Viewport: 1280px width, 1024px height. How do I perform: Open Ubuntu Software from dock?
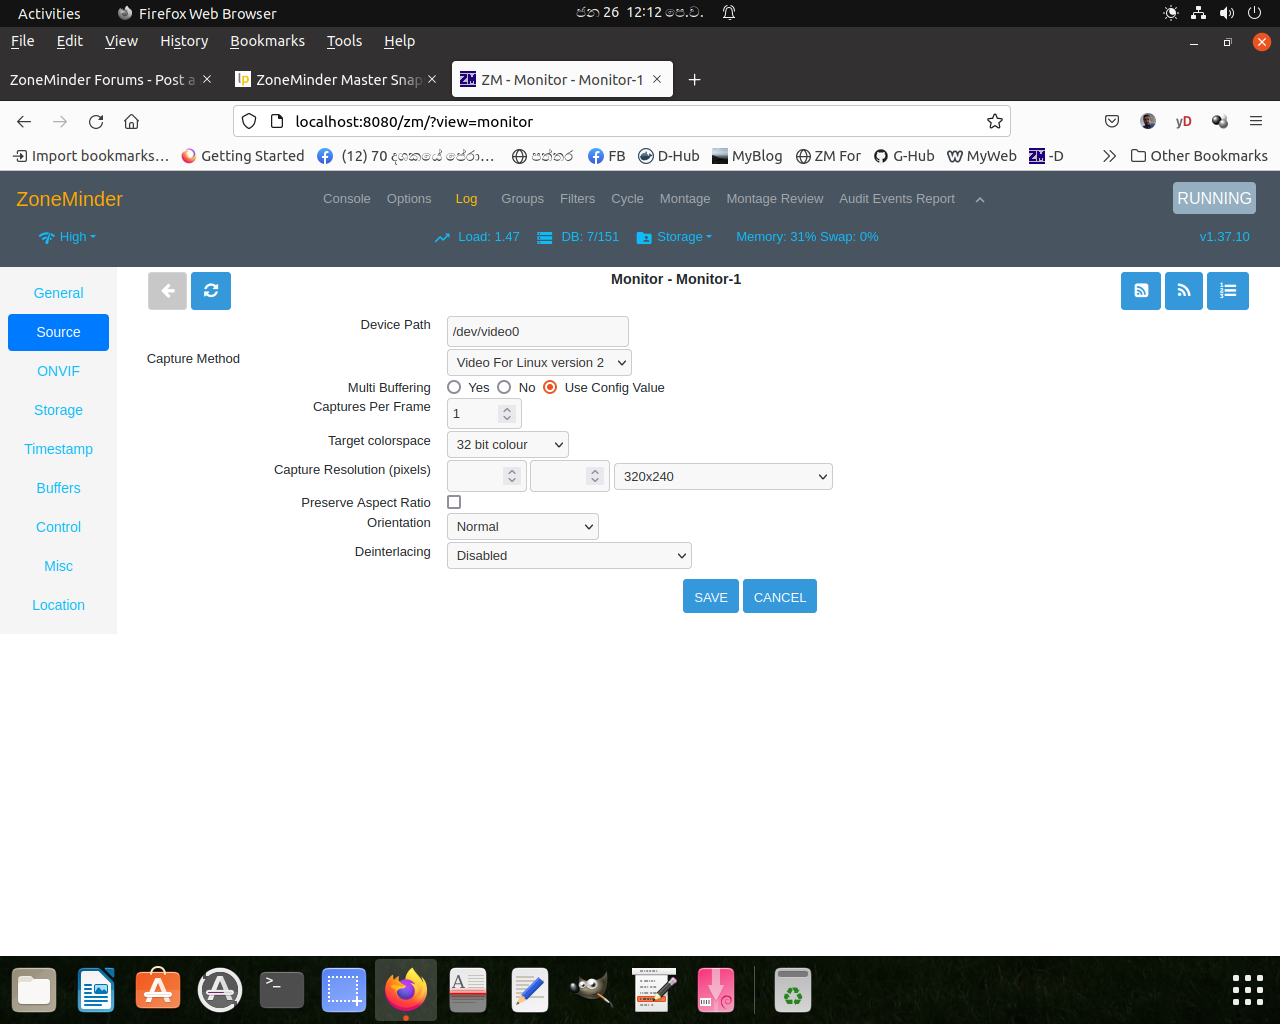(158, 990)
